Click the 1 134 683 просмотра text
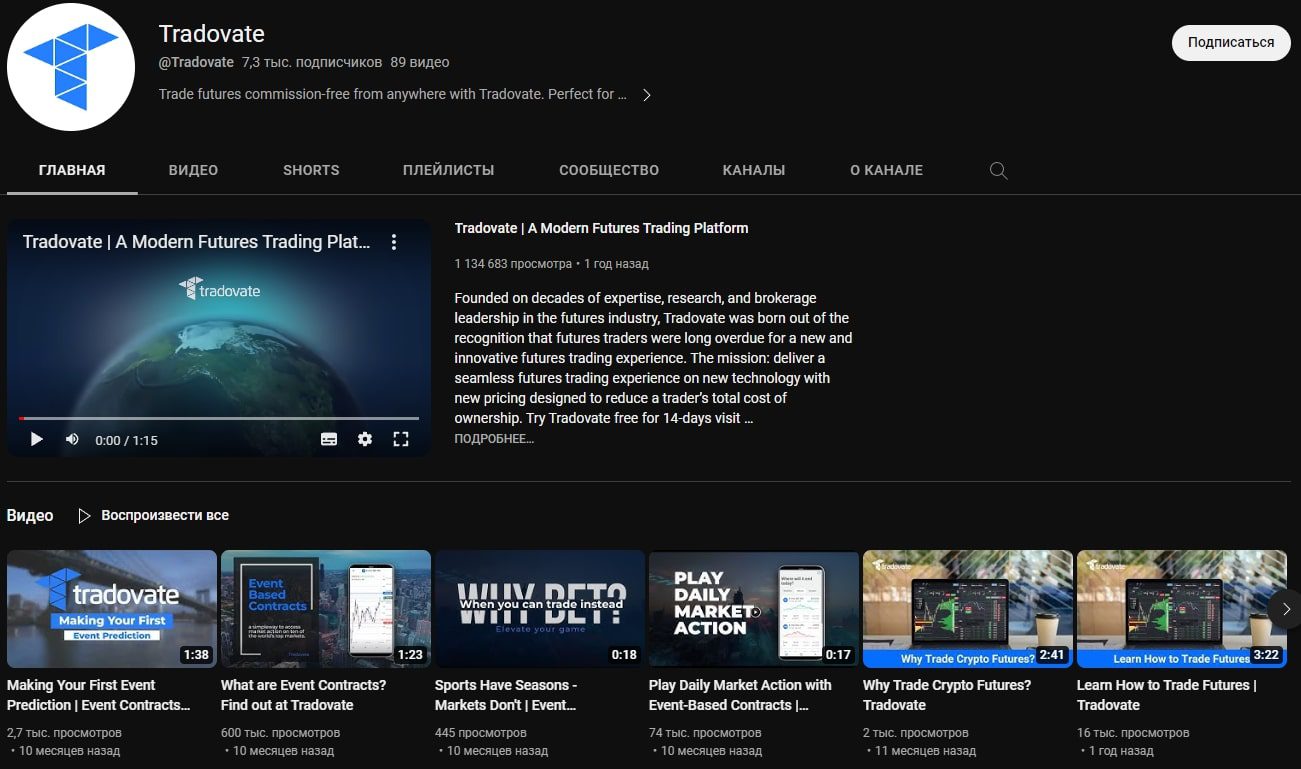Image resolution: width=1301 pixels, height=769 pixels. tap(513, 264)
